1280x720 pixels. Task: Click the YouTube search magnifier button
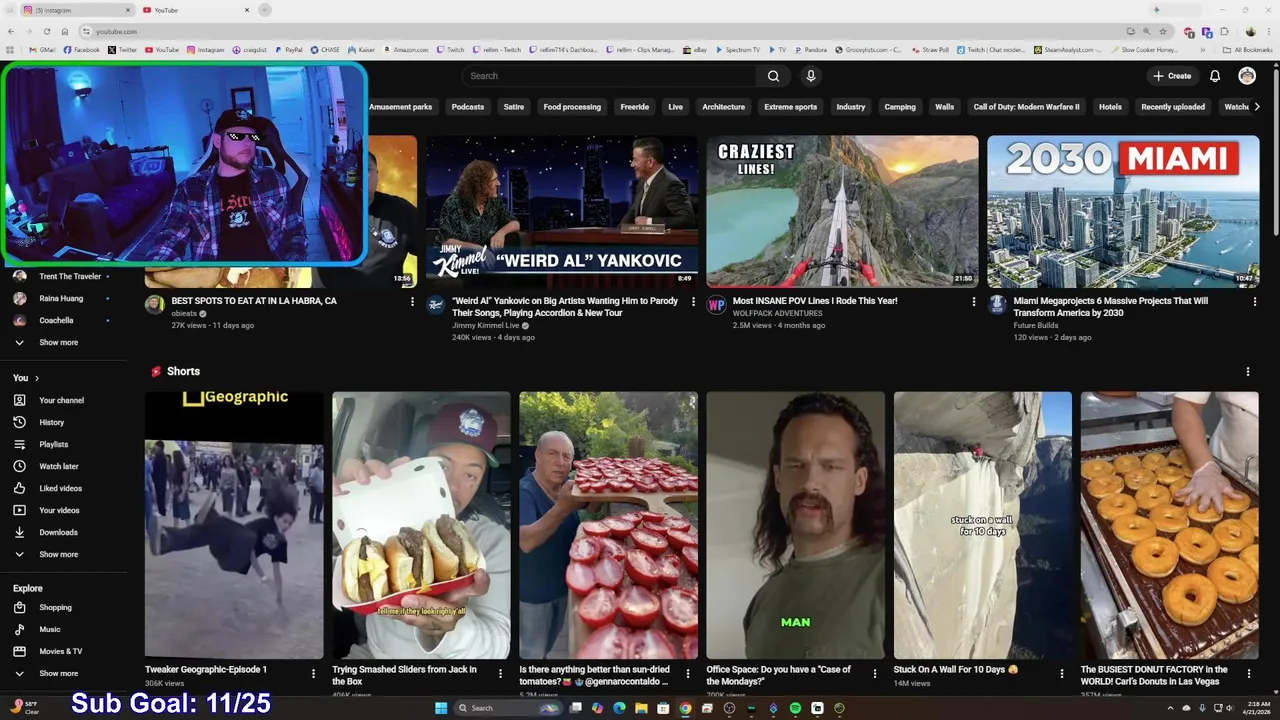[773, 76]
